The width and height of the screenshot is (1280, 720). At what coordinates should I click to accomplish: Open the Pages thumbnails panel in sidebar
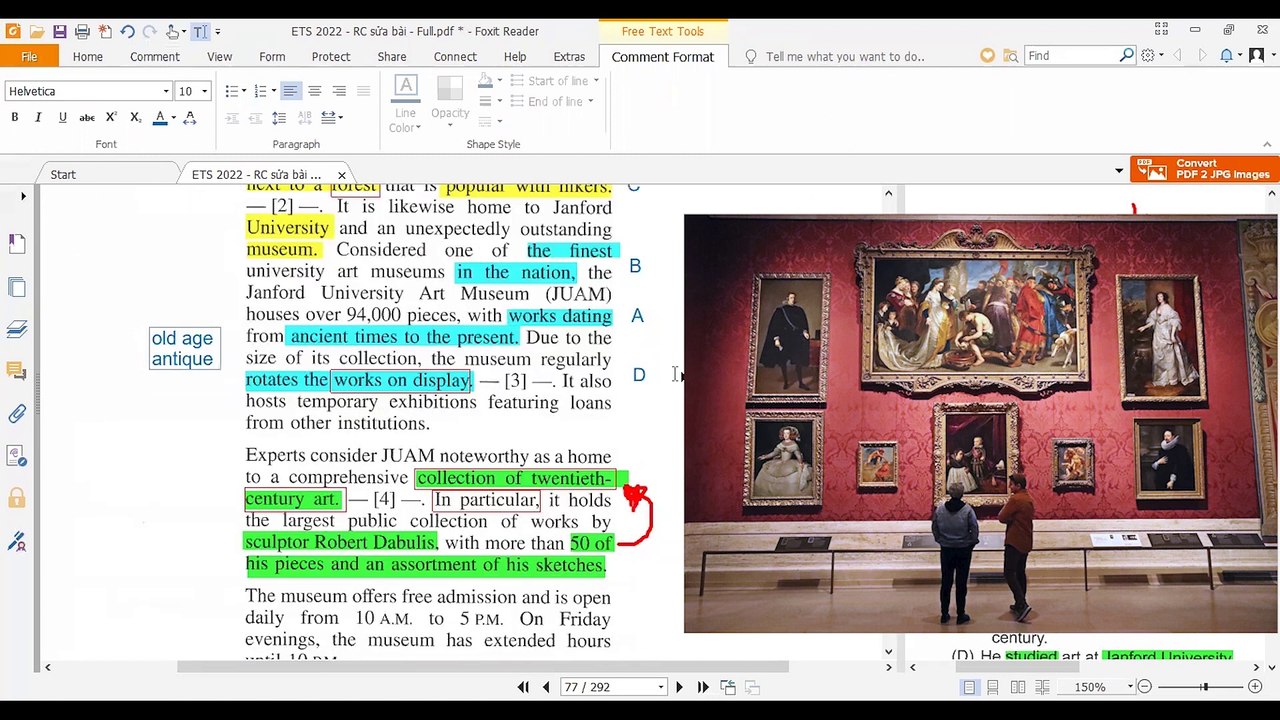pyautogui.click(x=17, y=288)
